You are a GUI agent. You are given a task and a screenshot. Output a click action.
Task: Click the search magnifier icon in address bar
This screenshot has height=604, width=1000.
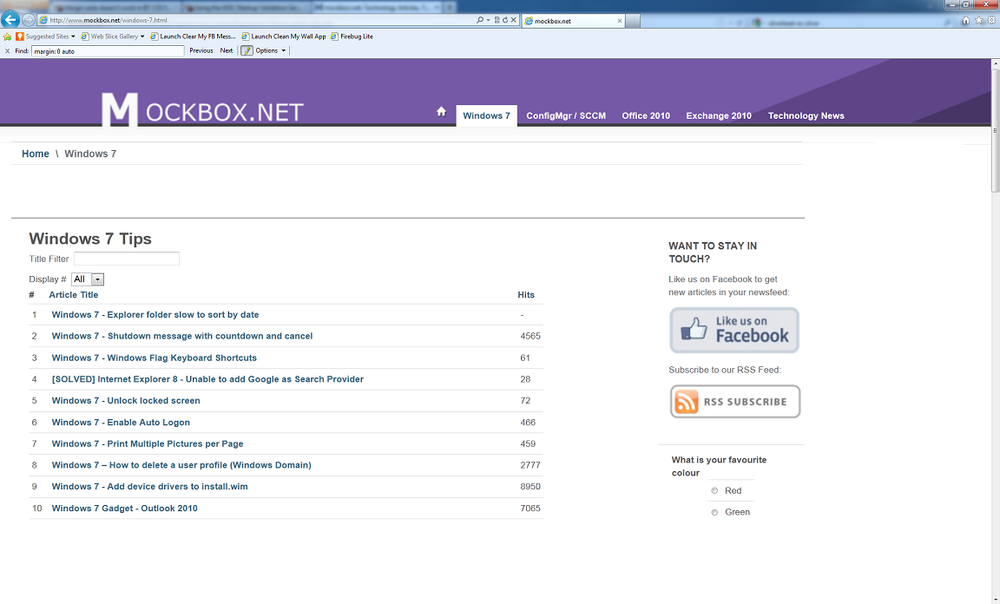tap(480, 20)
